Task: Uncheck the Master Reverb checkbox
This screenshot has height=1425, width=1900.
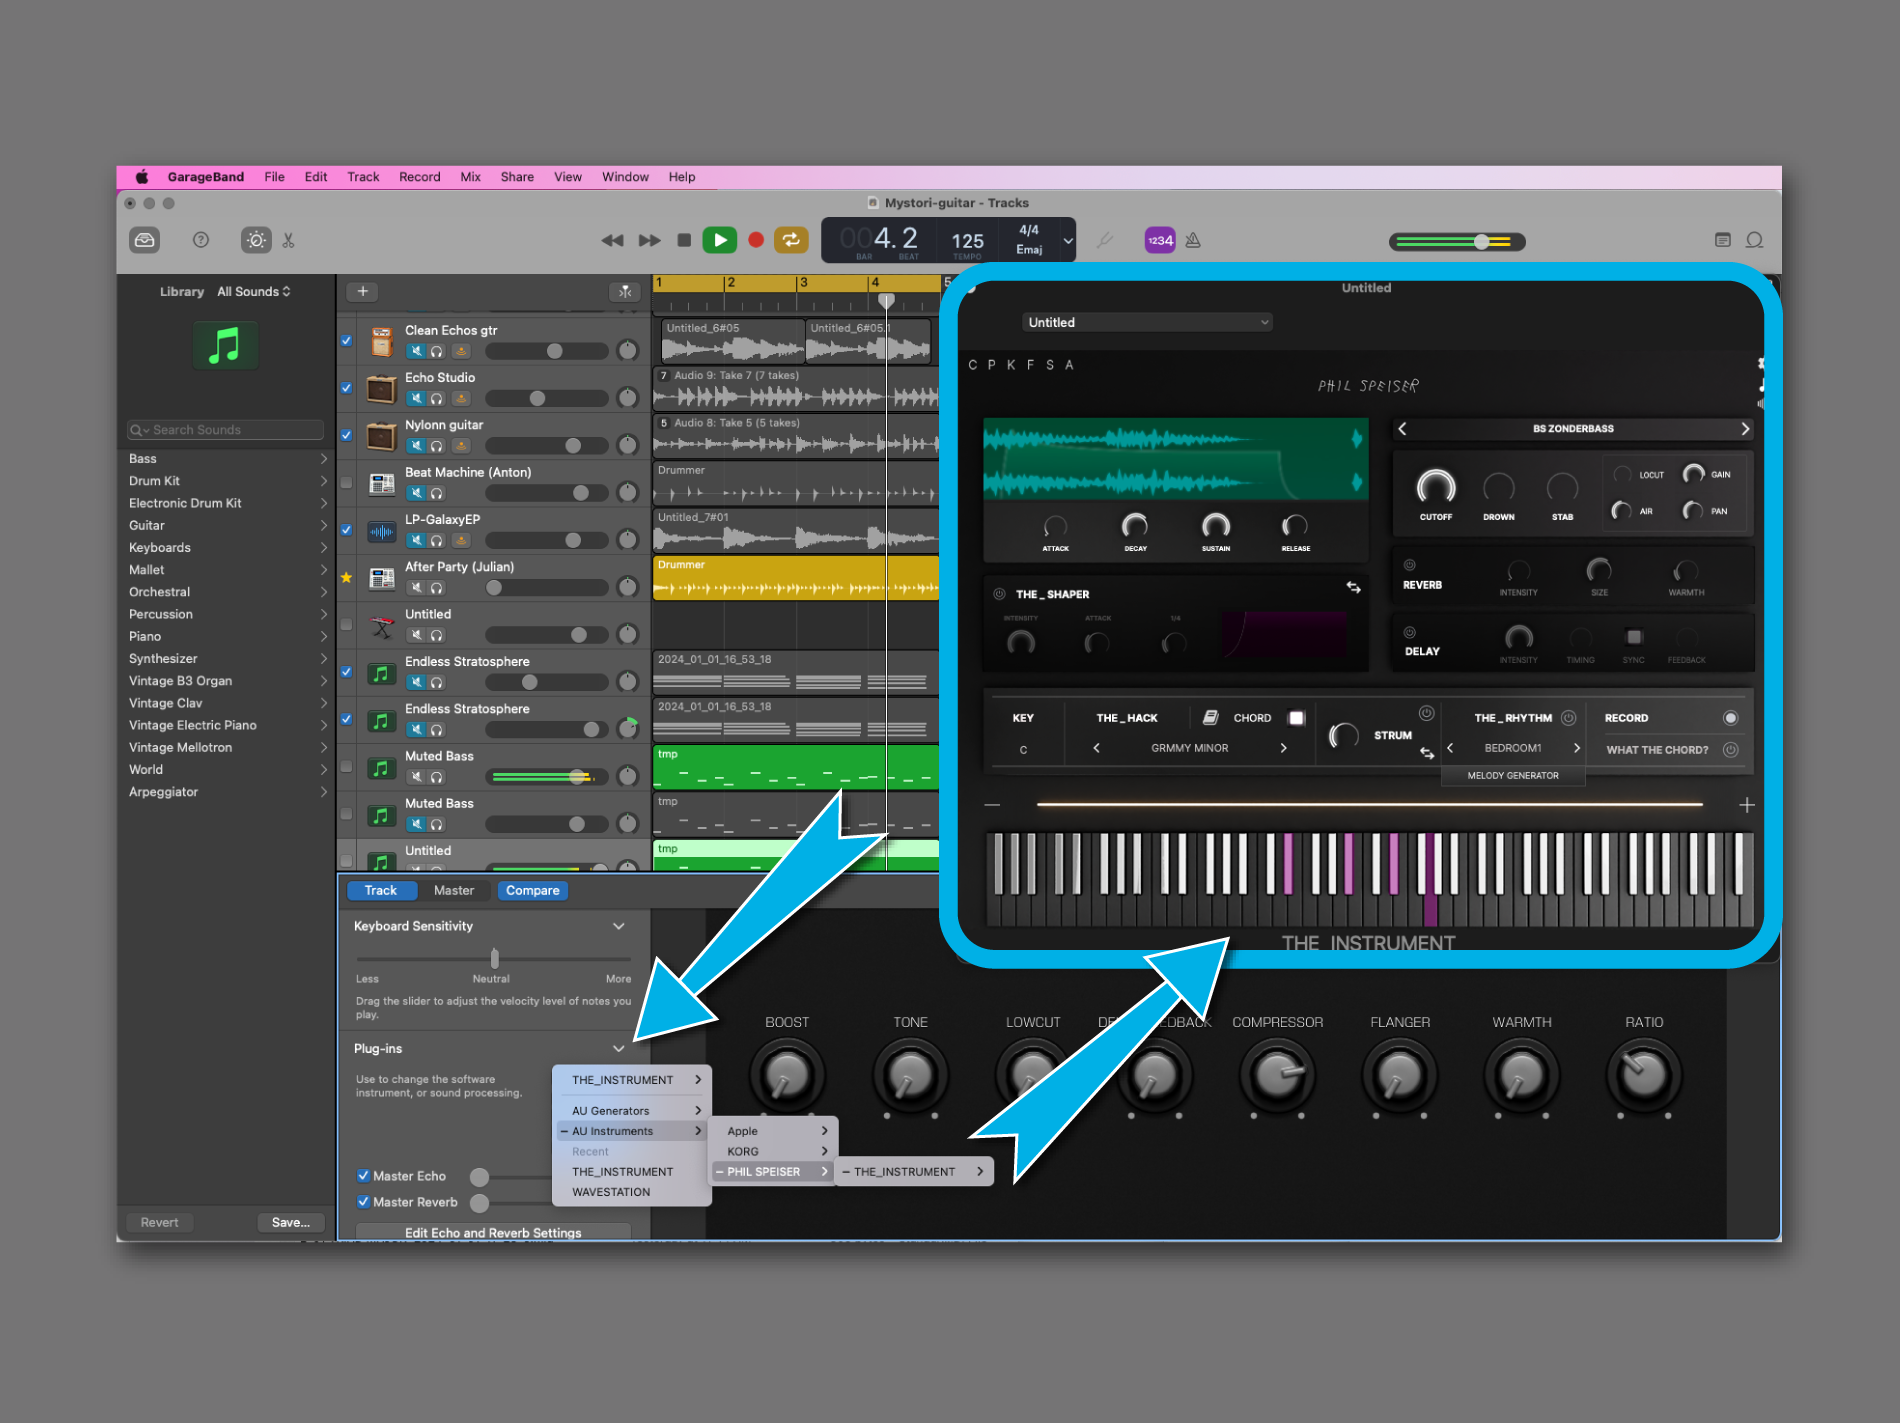Action: [364, 1202]
